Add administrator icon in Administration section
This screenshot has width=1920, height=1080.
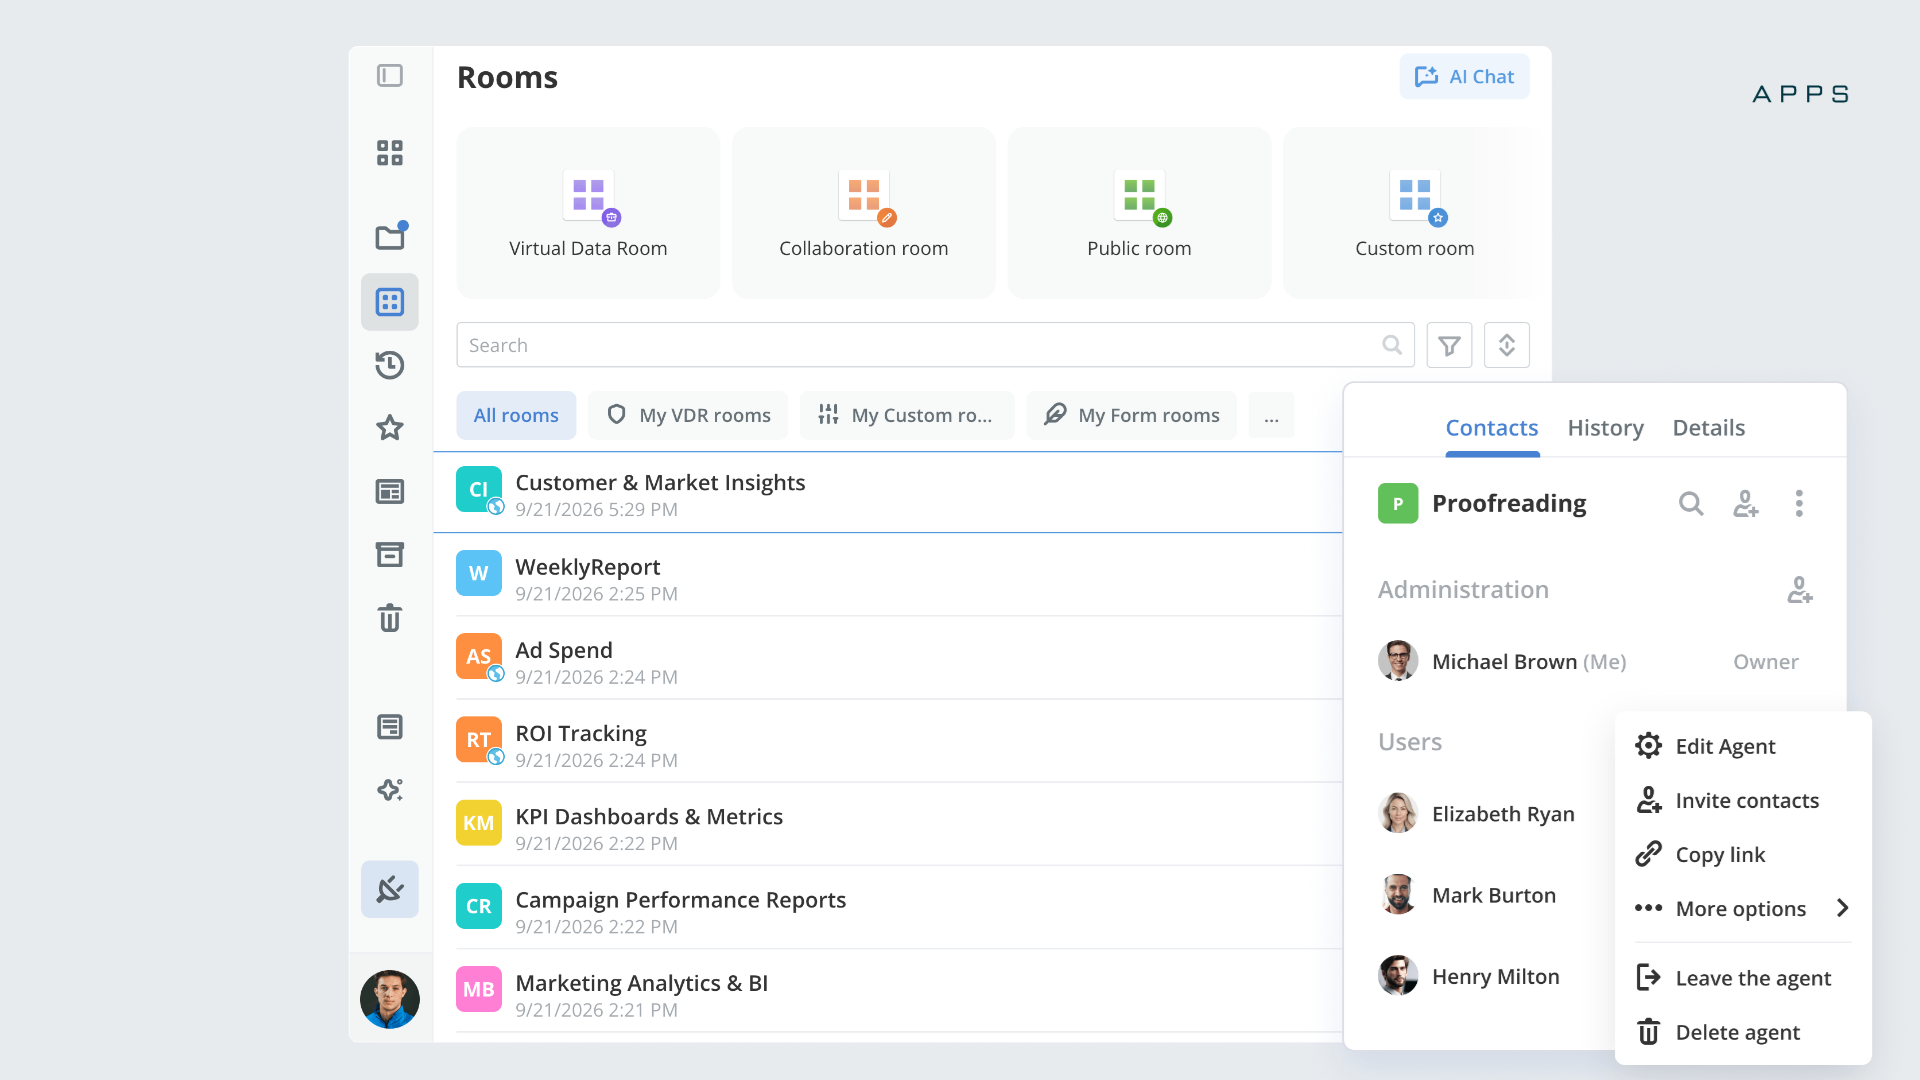tap(1800, 590)
